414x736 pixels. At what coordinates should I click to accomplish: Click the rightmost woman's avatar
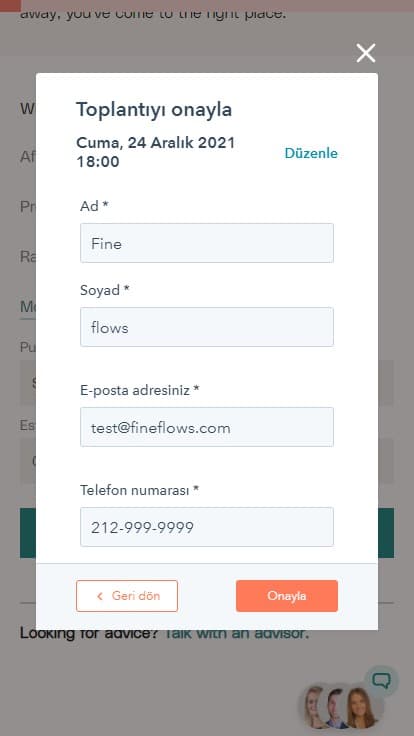(362, 708)
